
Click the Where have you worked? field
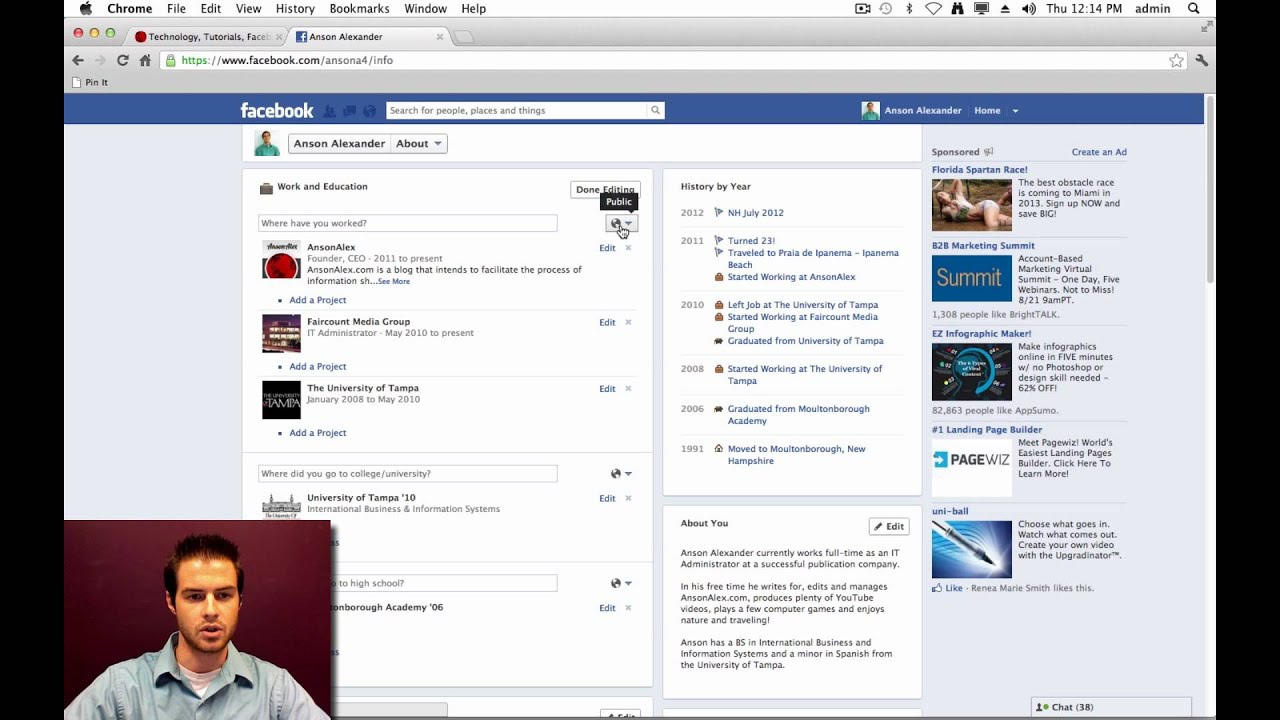[407, 223]
